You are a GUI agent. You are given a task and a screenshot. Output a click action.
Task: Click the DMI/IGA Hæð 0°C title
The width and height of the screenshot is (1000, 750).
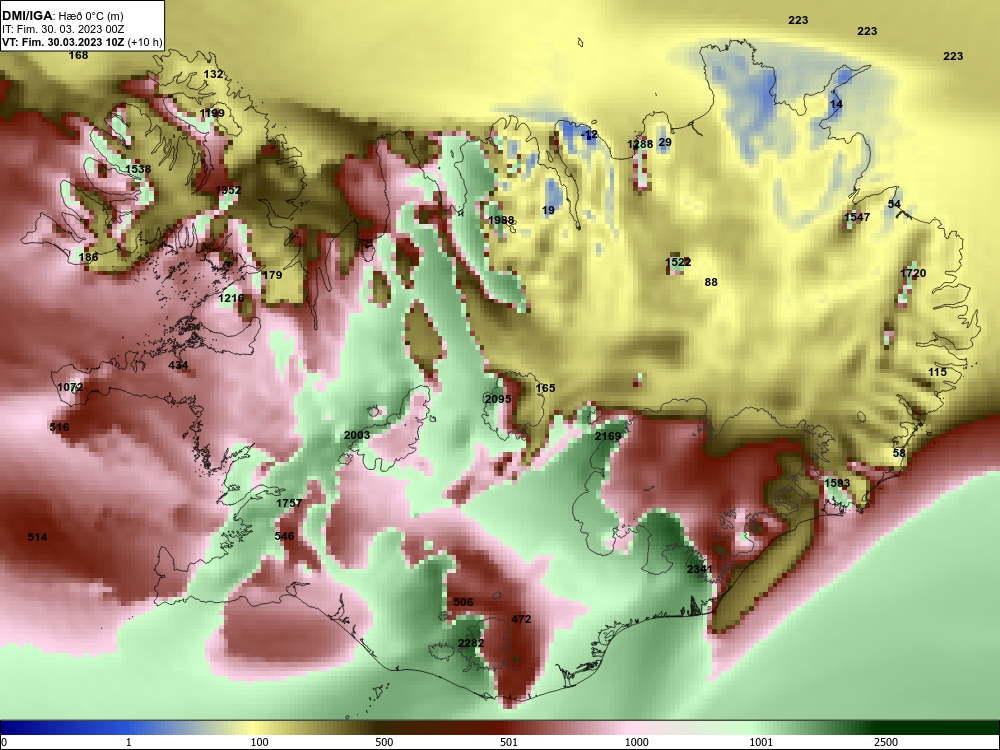62,15
